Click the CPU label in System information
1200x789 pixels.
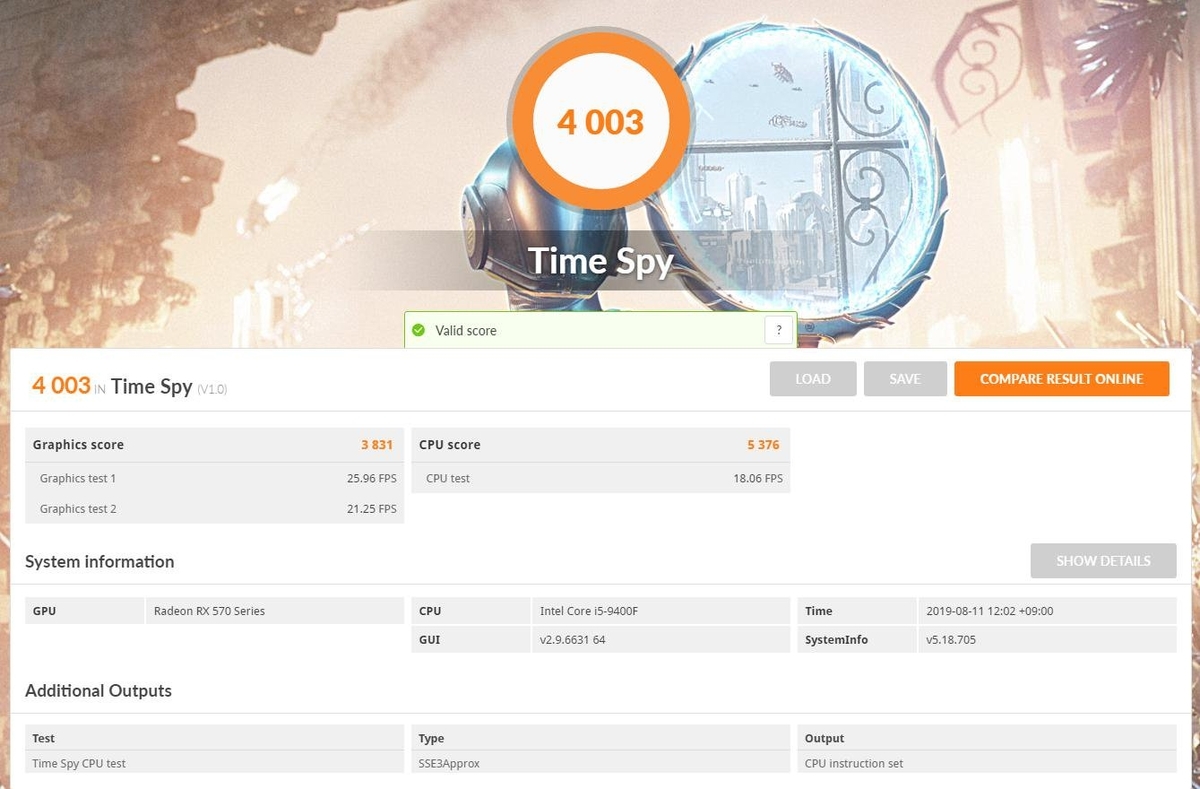pyautogui.click(x=470, y=611)
